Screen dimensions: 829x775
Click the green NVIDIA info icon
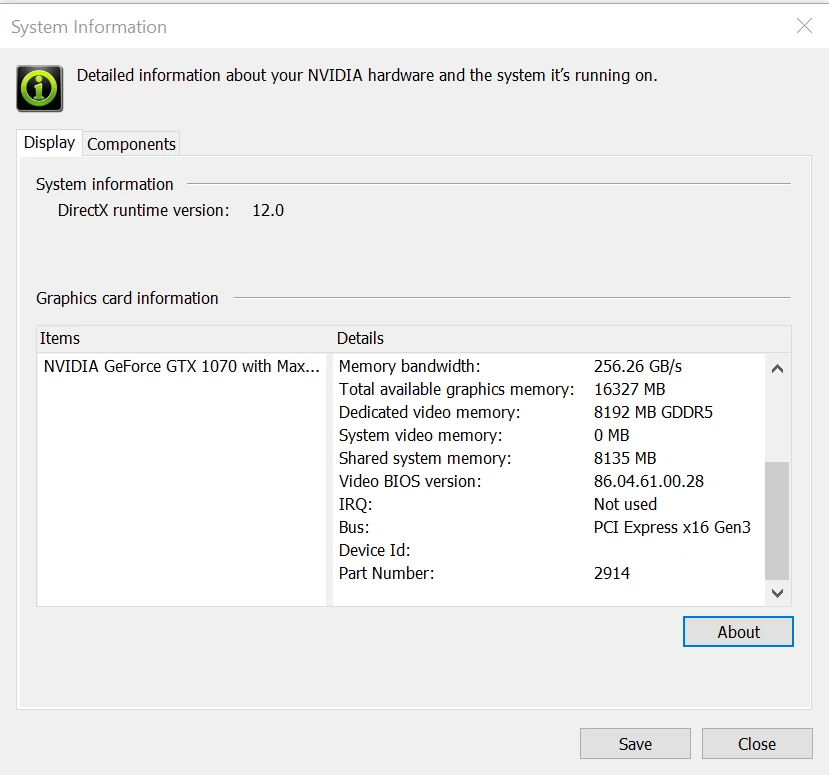40,88
